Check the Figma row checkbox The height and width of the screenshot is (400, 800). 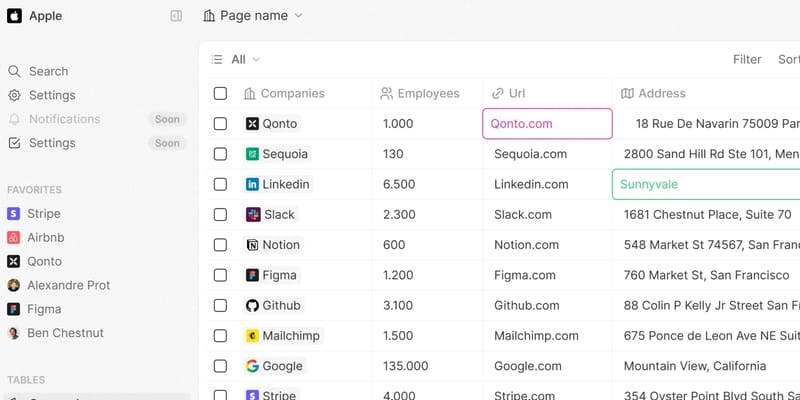point(220,276)
